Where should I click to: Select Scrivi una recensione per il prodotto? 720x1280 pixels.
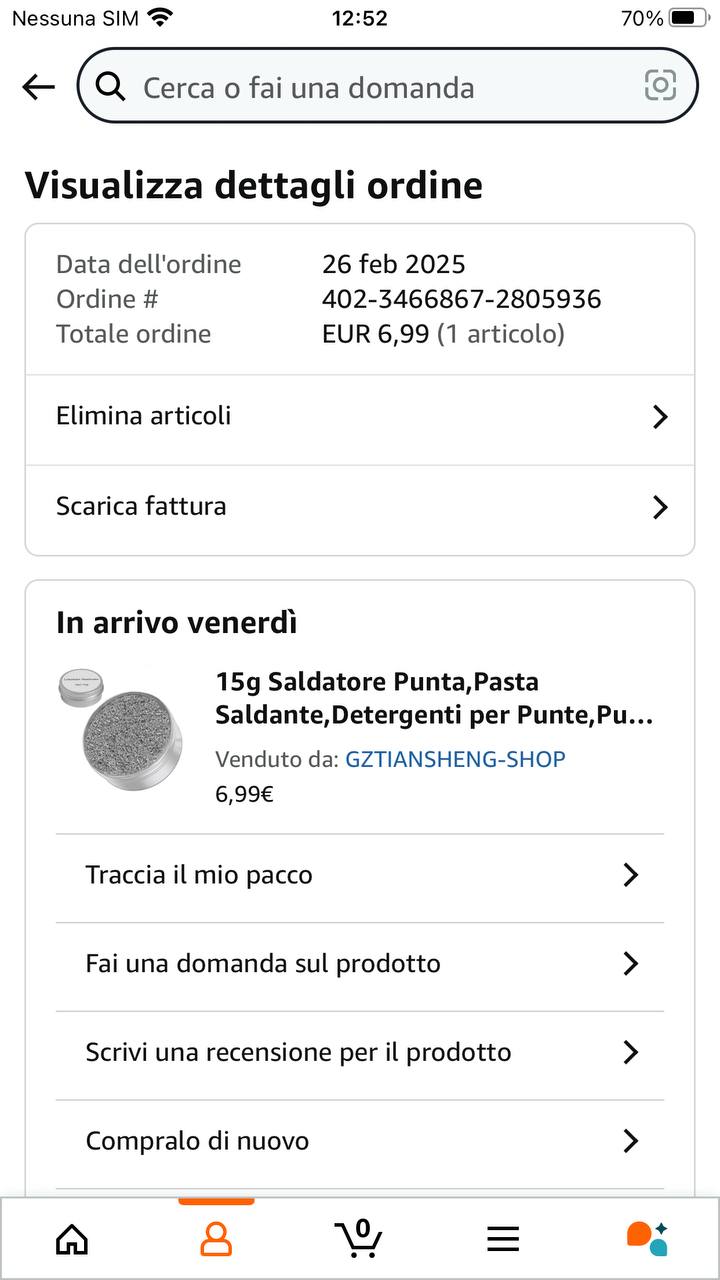(x=360, y=1053)
